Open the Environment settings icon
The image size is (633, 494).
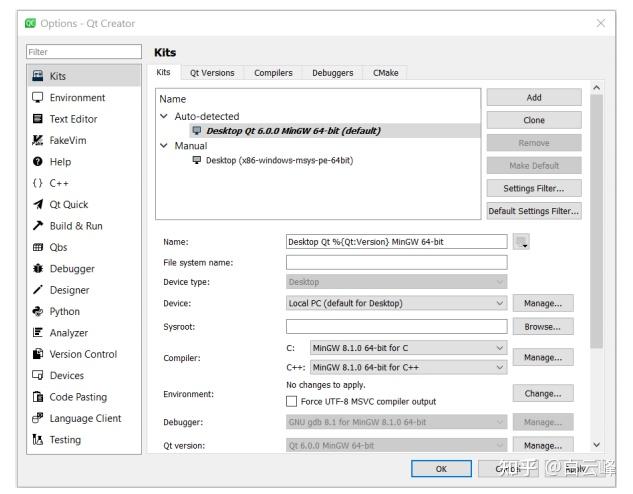[38, 98]
